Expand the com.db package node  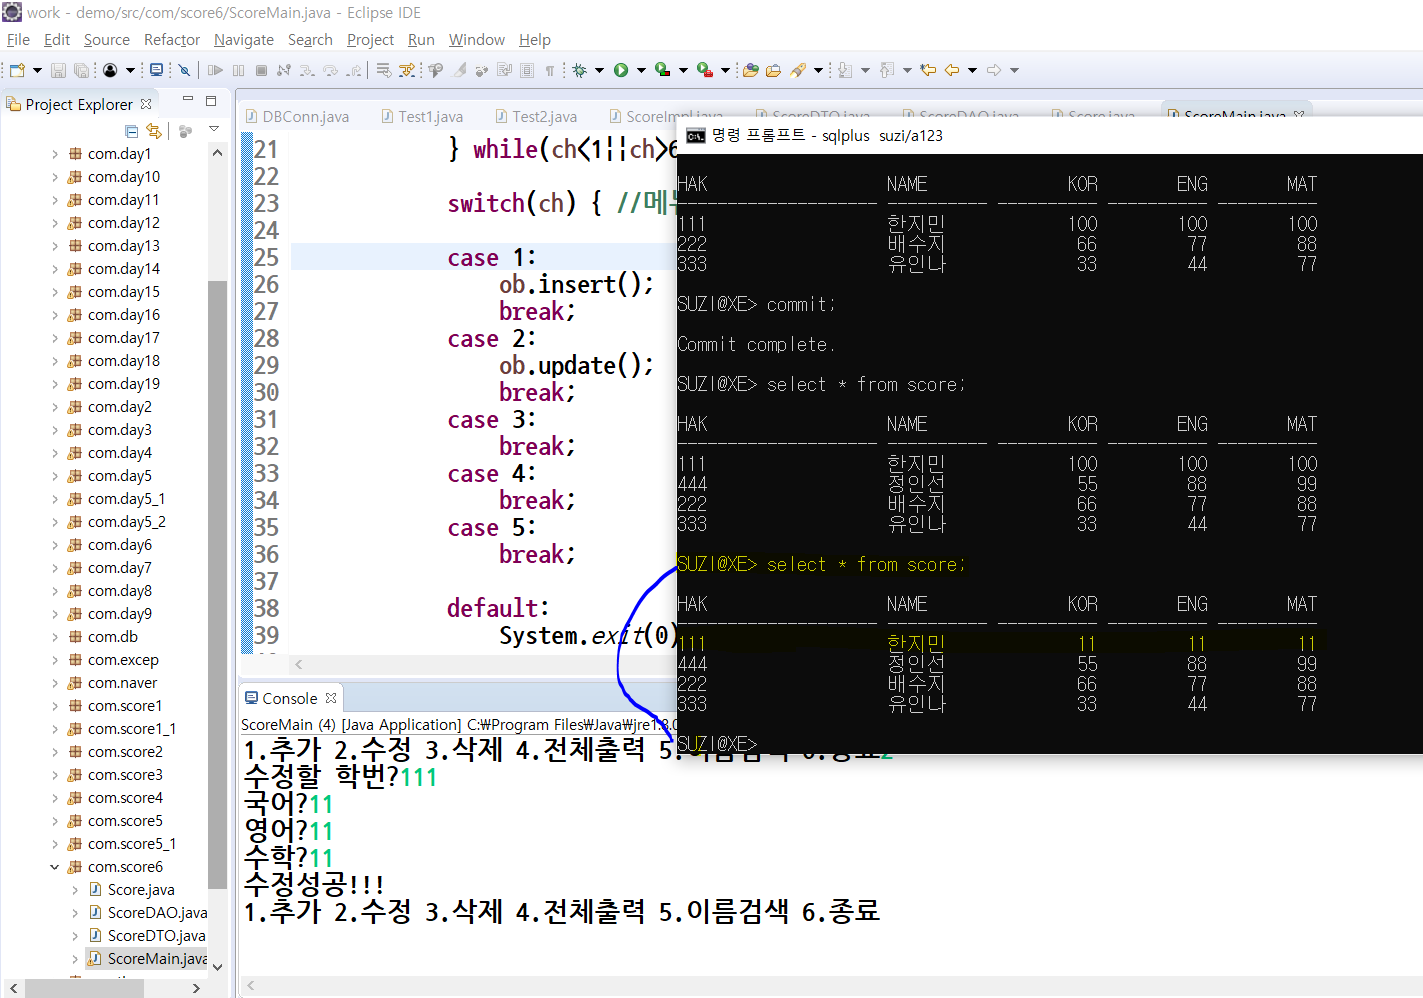pyautogui.click(x=55, y=637)
